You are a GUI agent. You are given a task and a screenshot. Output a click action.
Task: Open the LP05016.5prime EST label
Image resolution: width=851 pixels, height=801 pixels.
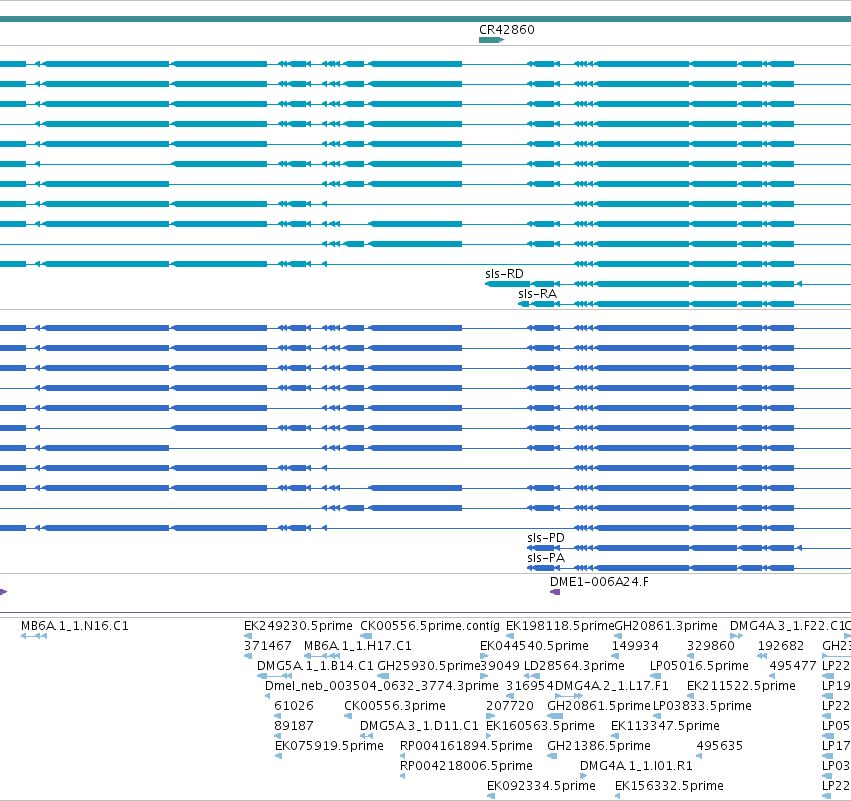700,666
